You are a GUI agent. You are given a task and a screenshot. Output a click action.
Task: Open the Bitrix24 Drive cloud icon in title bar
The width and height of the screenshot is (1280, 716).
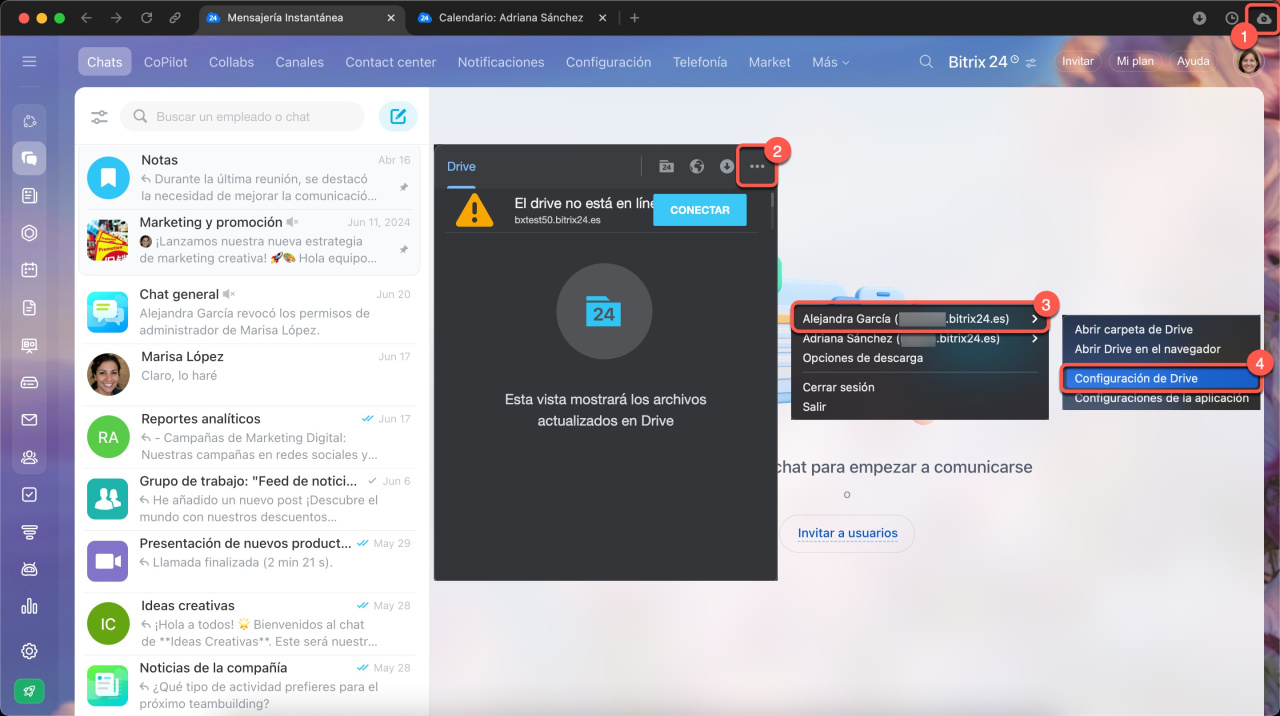coord(1264,18)
